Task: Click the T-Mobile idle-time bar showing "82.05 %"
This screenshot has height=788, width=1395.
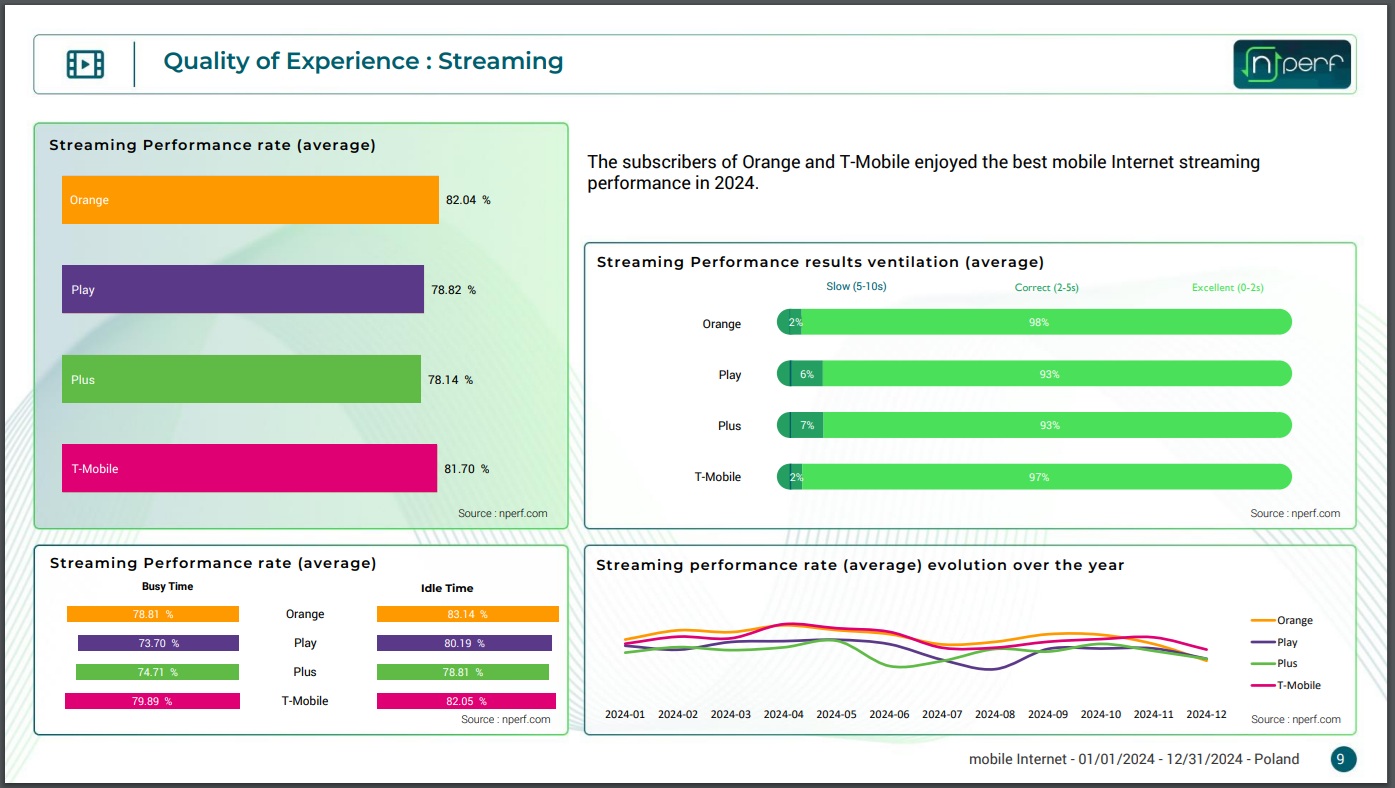Action: (x=466, y=701)
